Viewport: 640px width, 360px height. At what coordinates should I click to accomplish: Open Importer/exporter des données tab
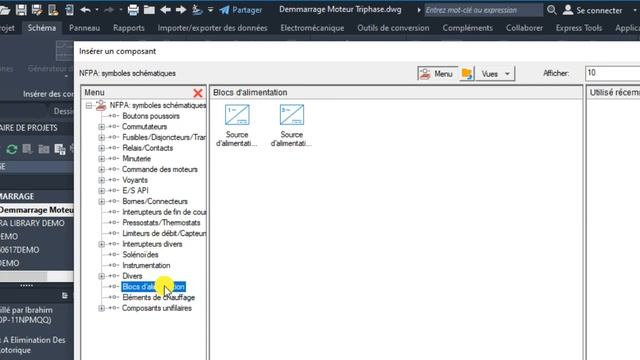tap(212, 28)
